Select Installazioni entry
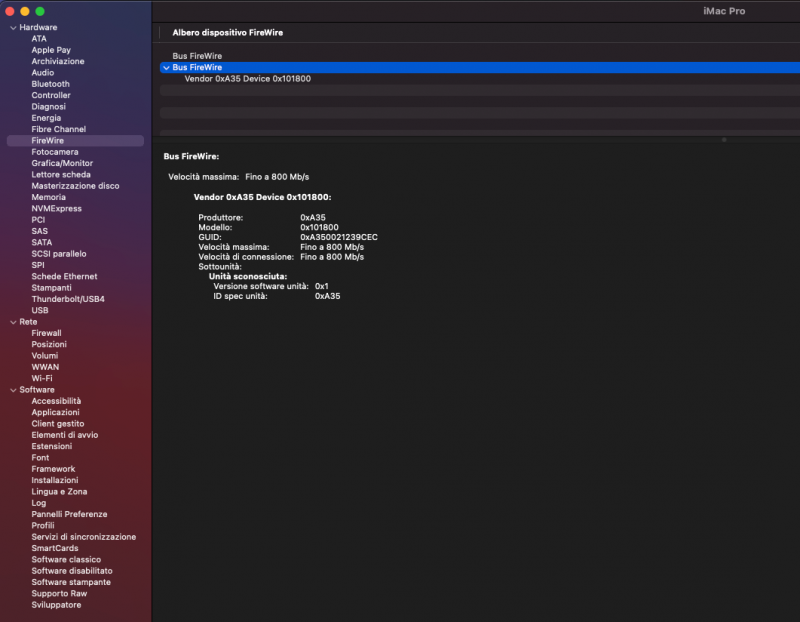800x622 pixels. 55,480
